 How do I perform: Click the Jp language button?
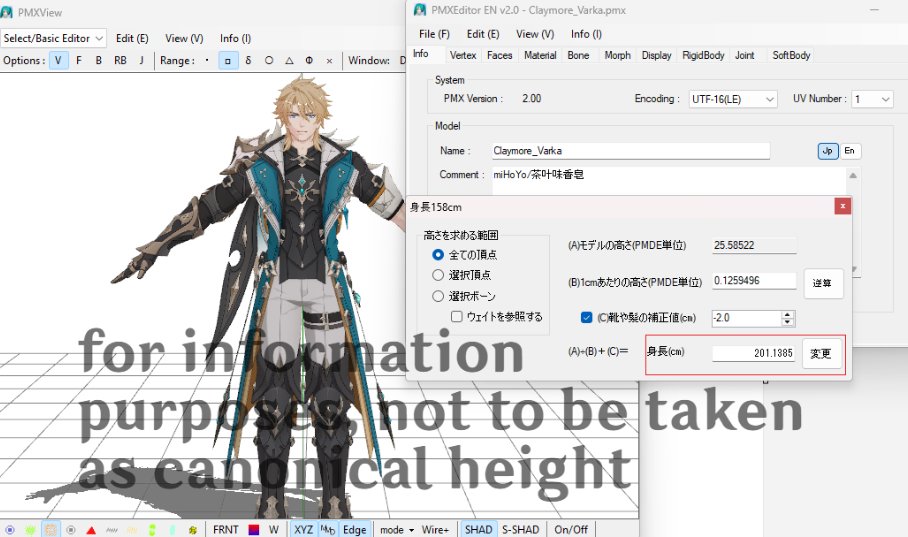pyautogui.click(x=828, y=151)
